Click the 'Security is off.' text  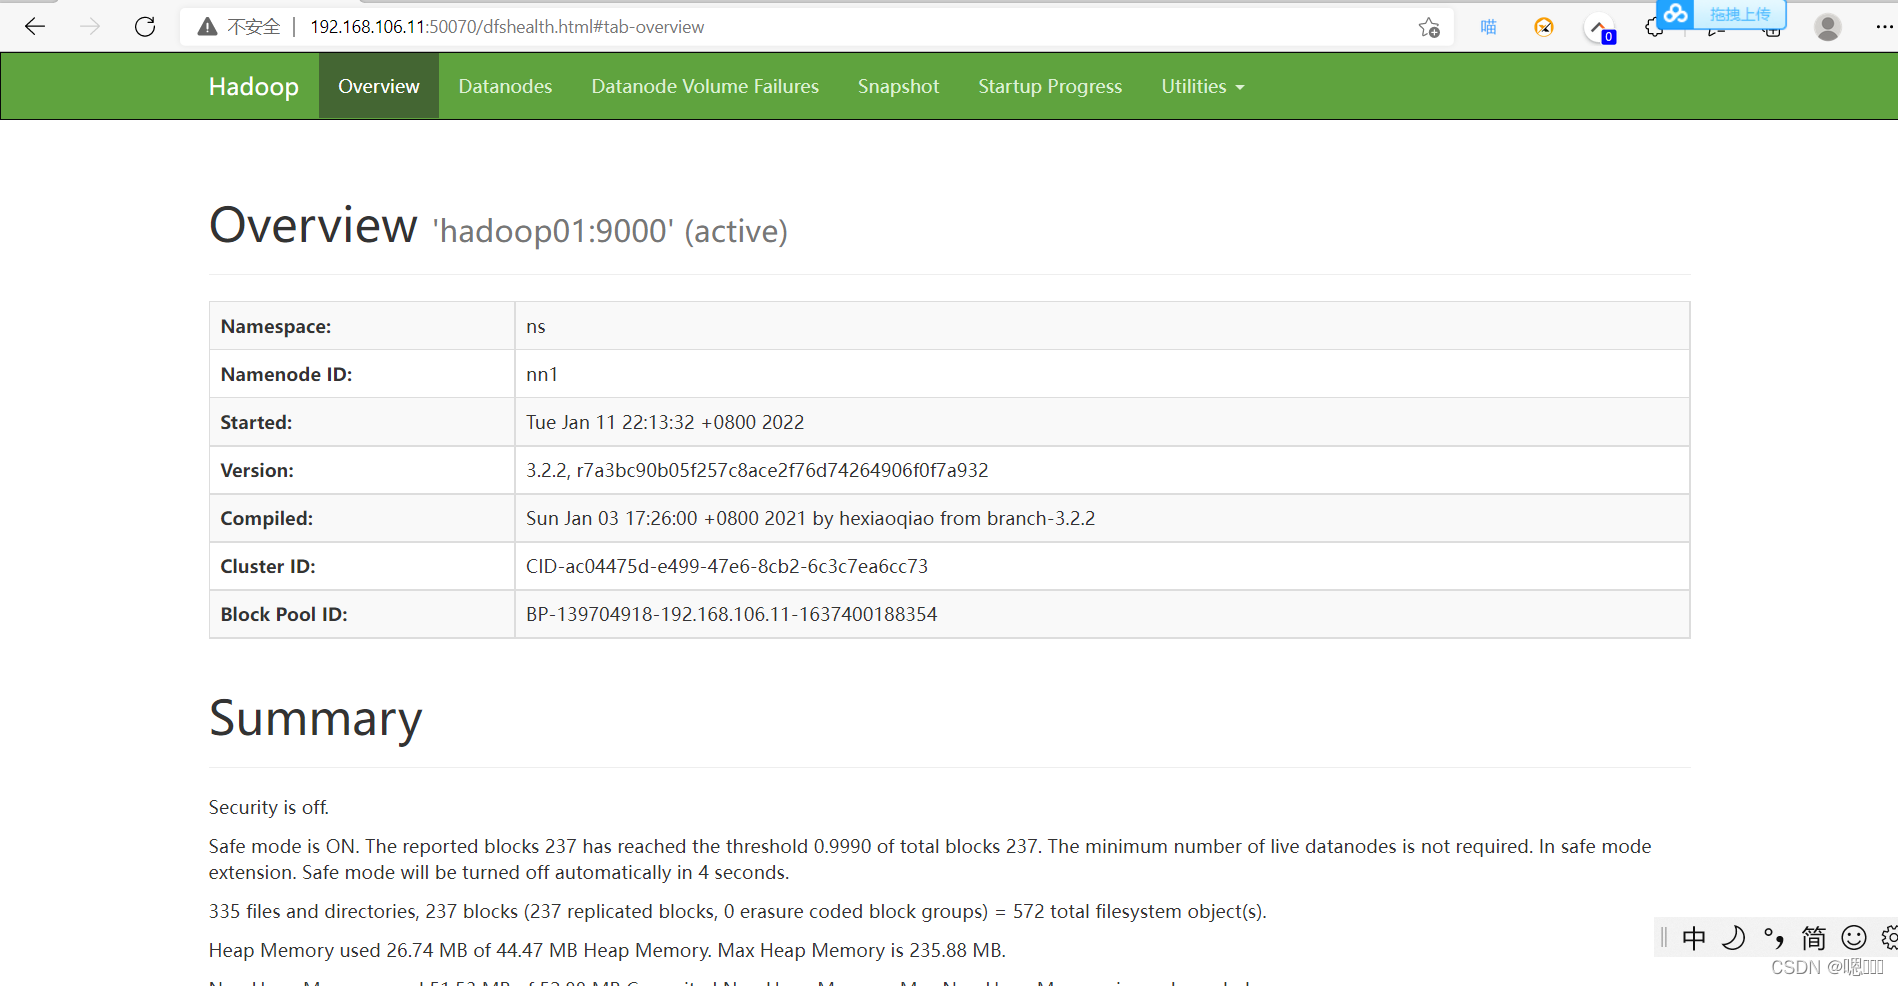click(x=268, y=807)
